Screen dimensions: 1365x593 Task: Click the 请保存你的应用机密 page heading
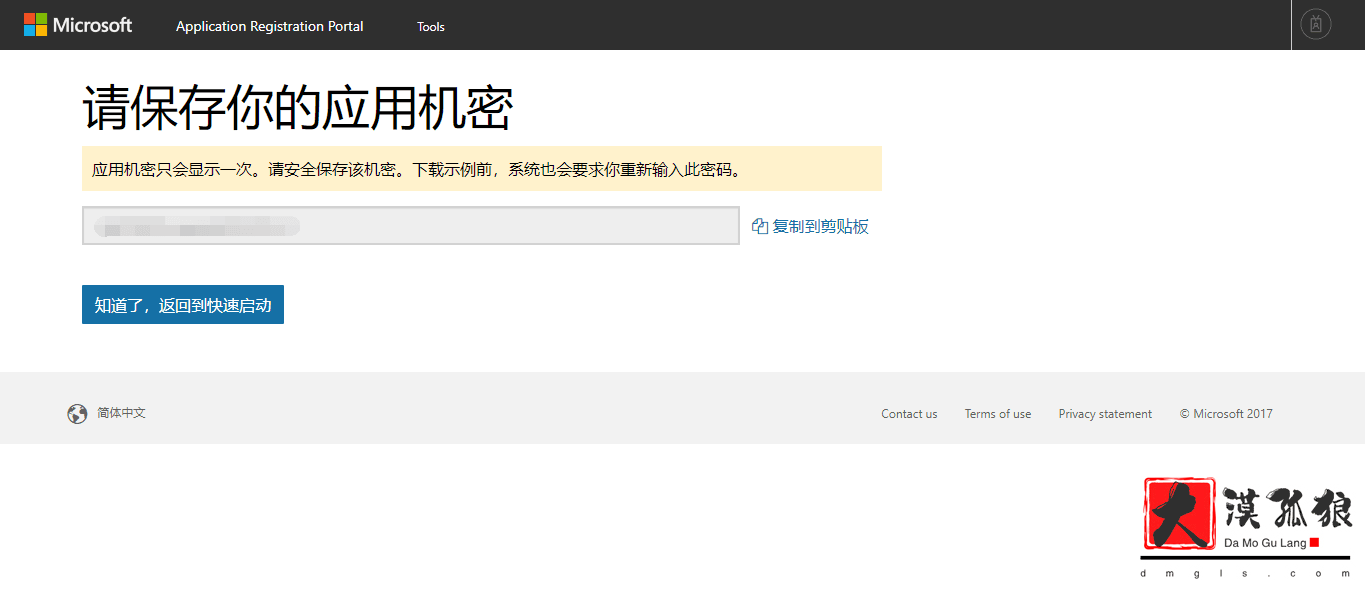pyautogui.click(x=297, y=108)
